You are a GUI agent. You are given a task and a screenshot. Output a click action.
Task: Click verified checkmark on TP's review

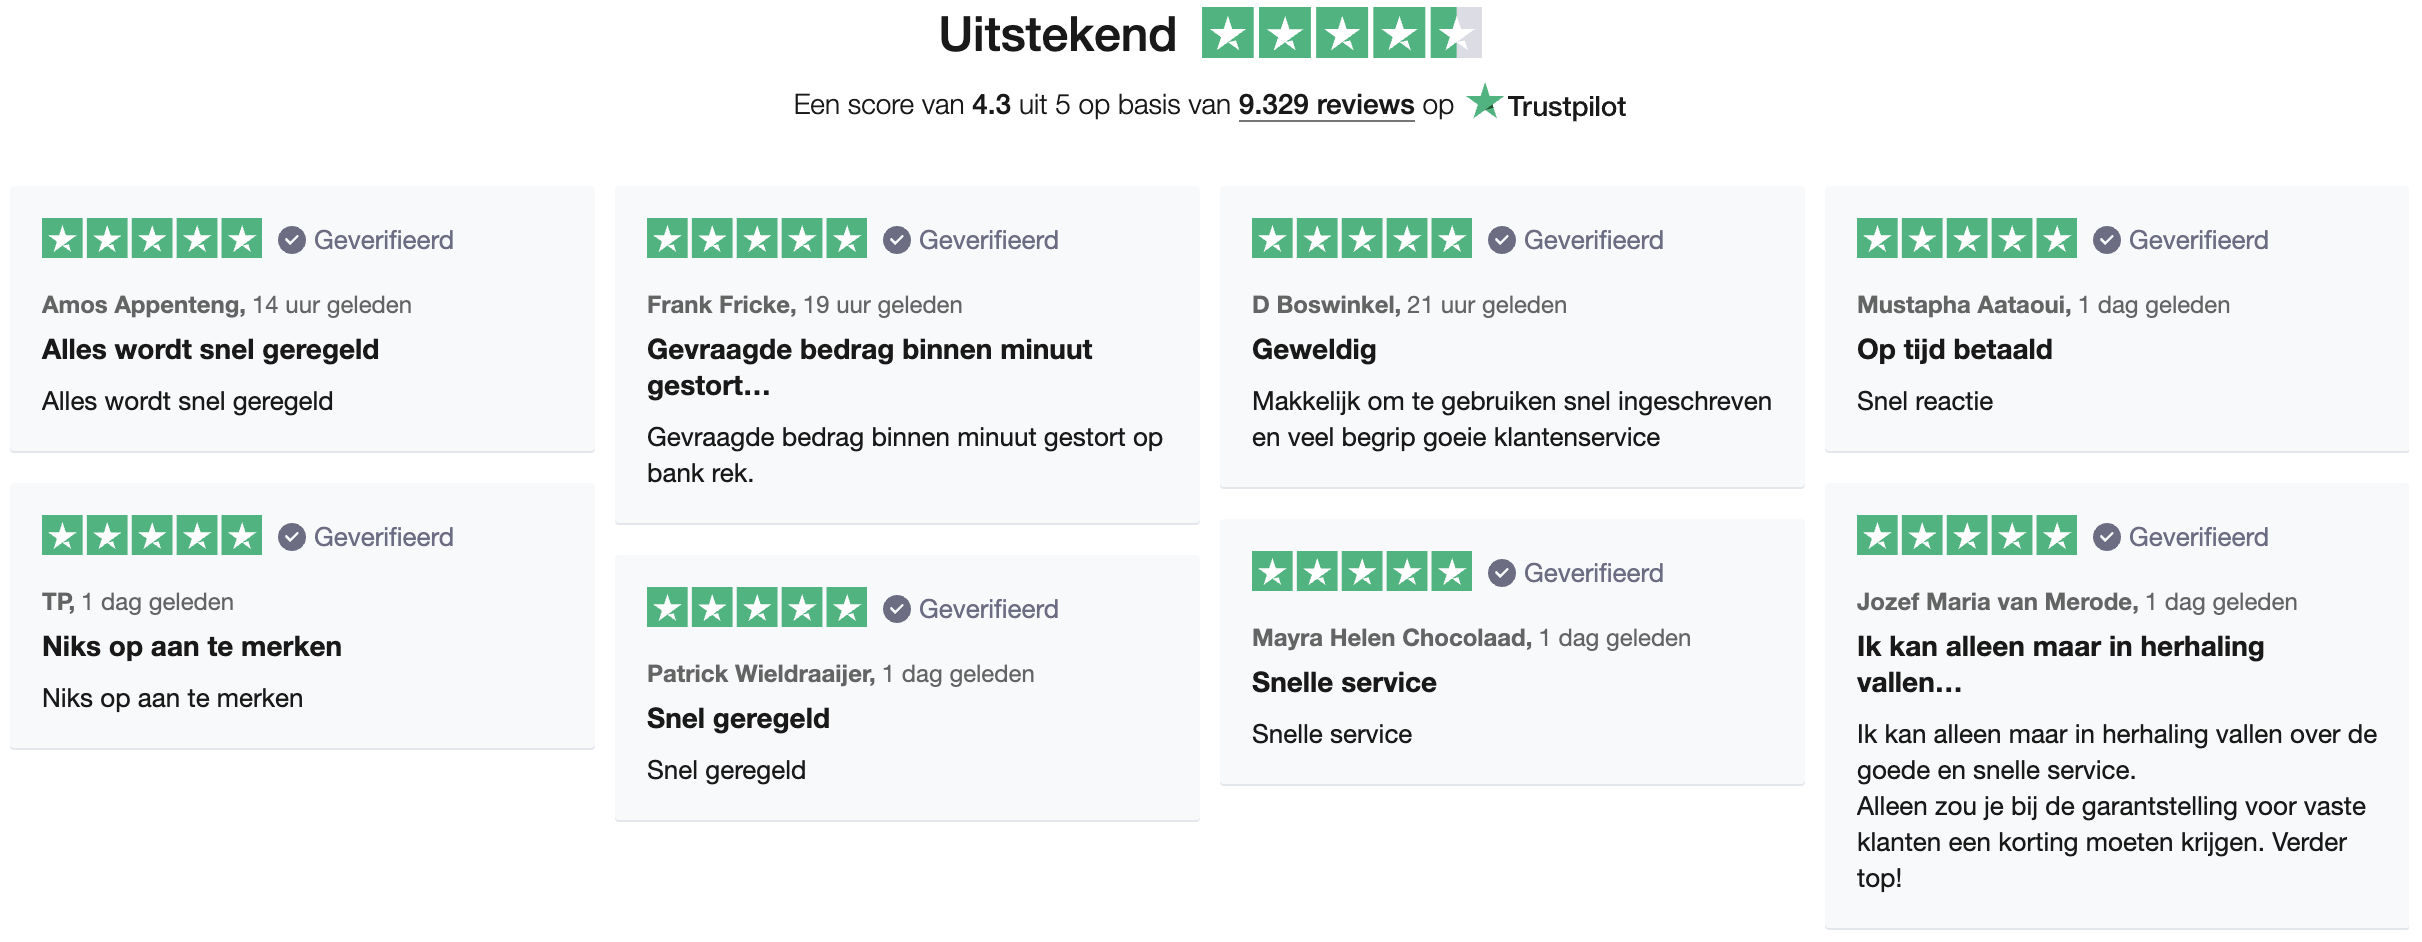tap(292, 537)
